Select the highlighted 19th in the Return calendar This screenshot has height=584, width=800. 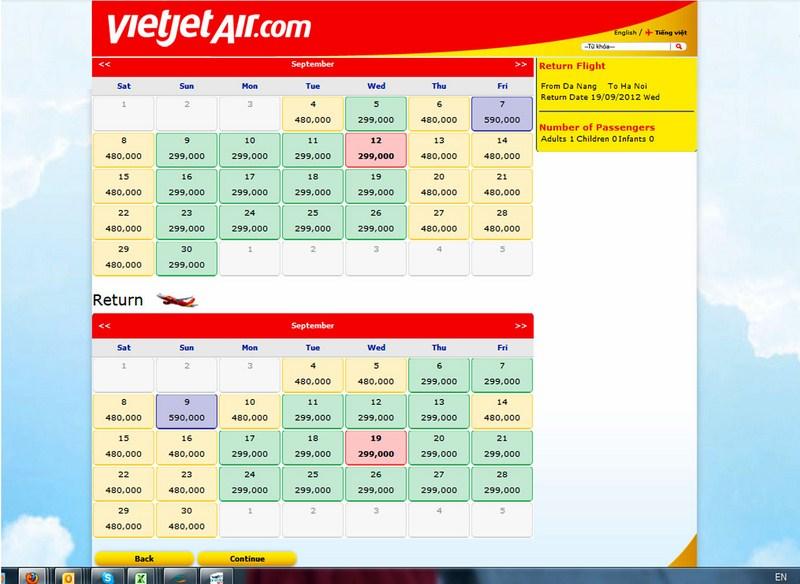point(376,447)
